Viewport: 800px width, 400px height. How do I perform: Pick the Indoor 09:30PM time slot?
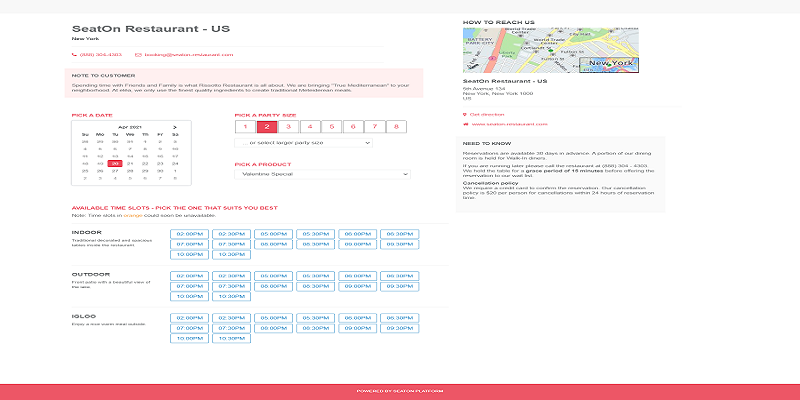tap(398, 243)
